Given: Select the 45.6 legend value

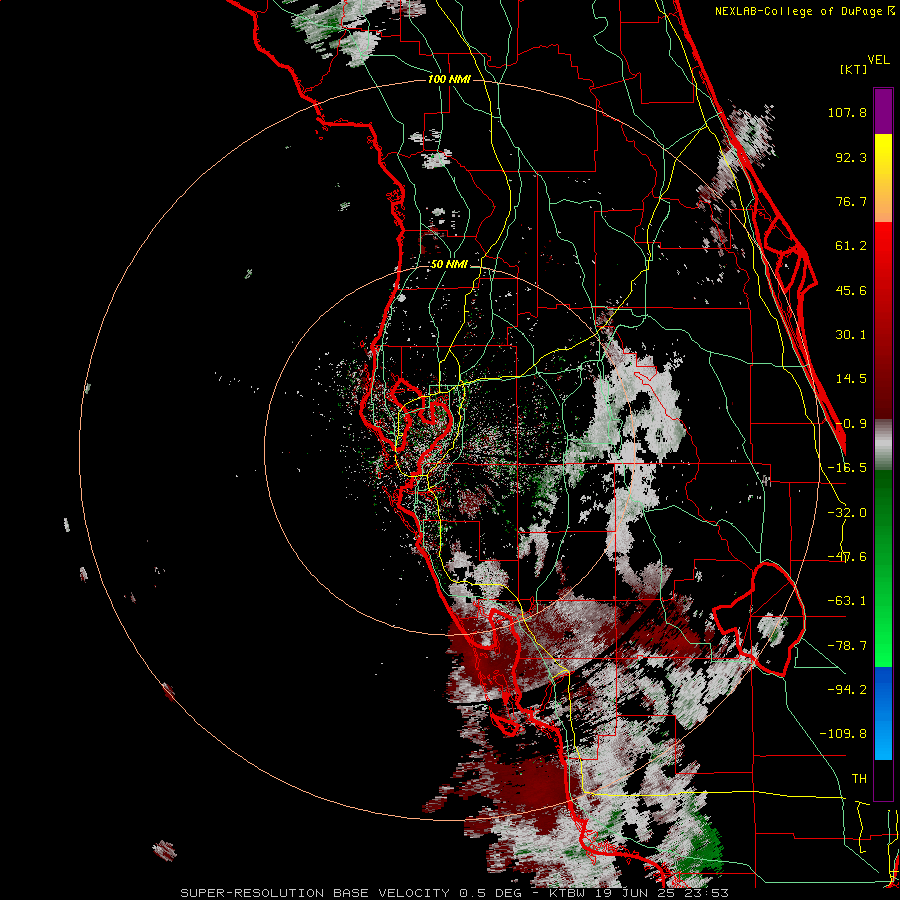Looking at the screenshot, I should [x=851, y=290].
